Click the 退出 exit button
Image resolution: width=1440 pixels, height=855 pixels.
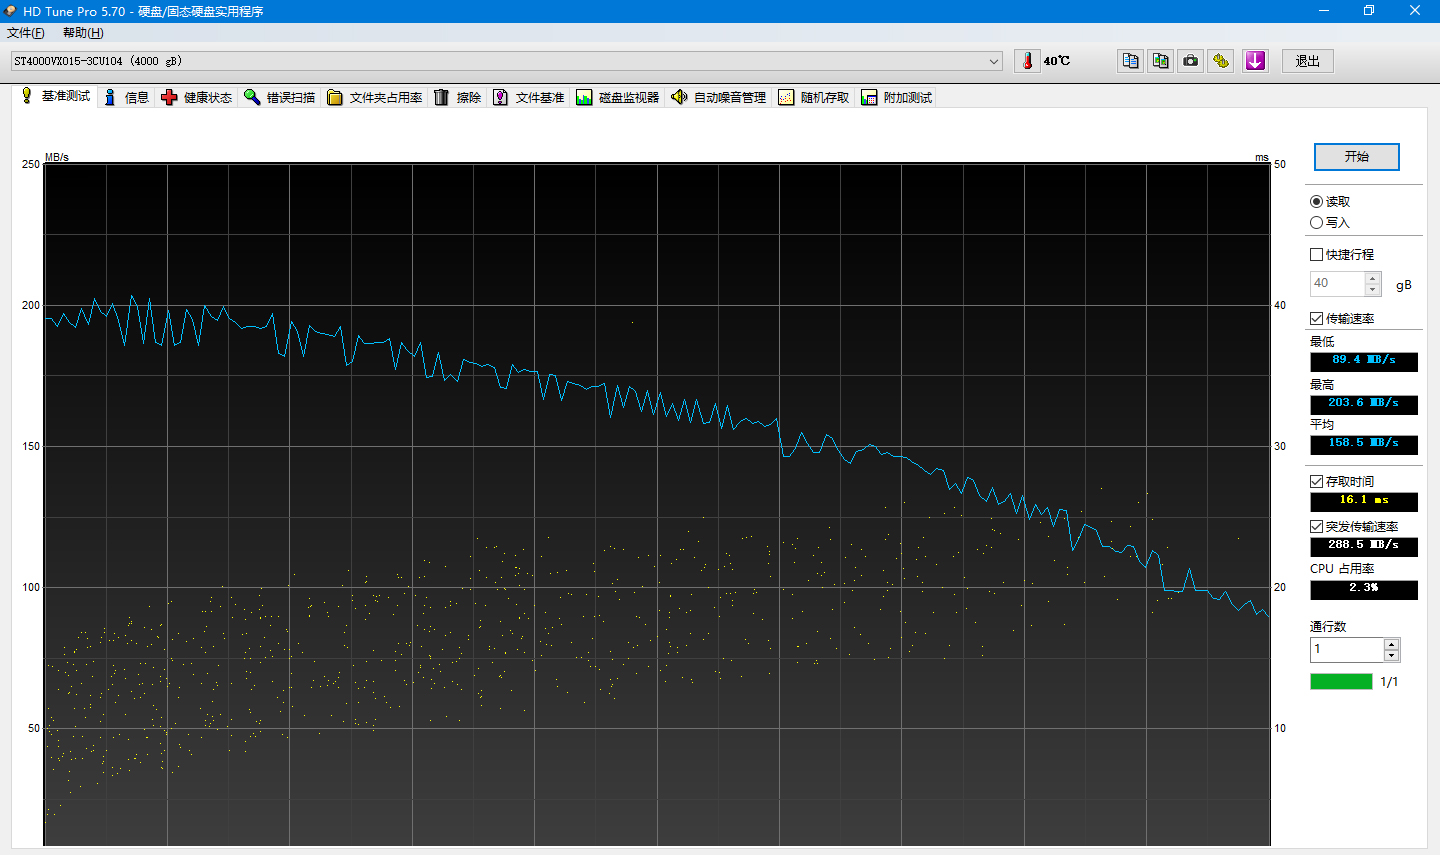[1308, 61]
